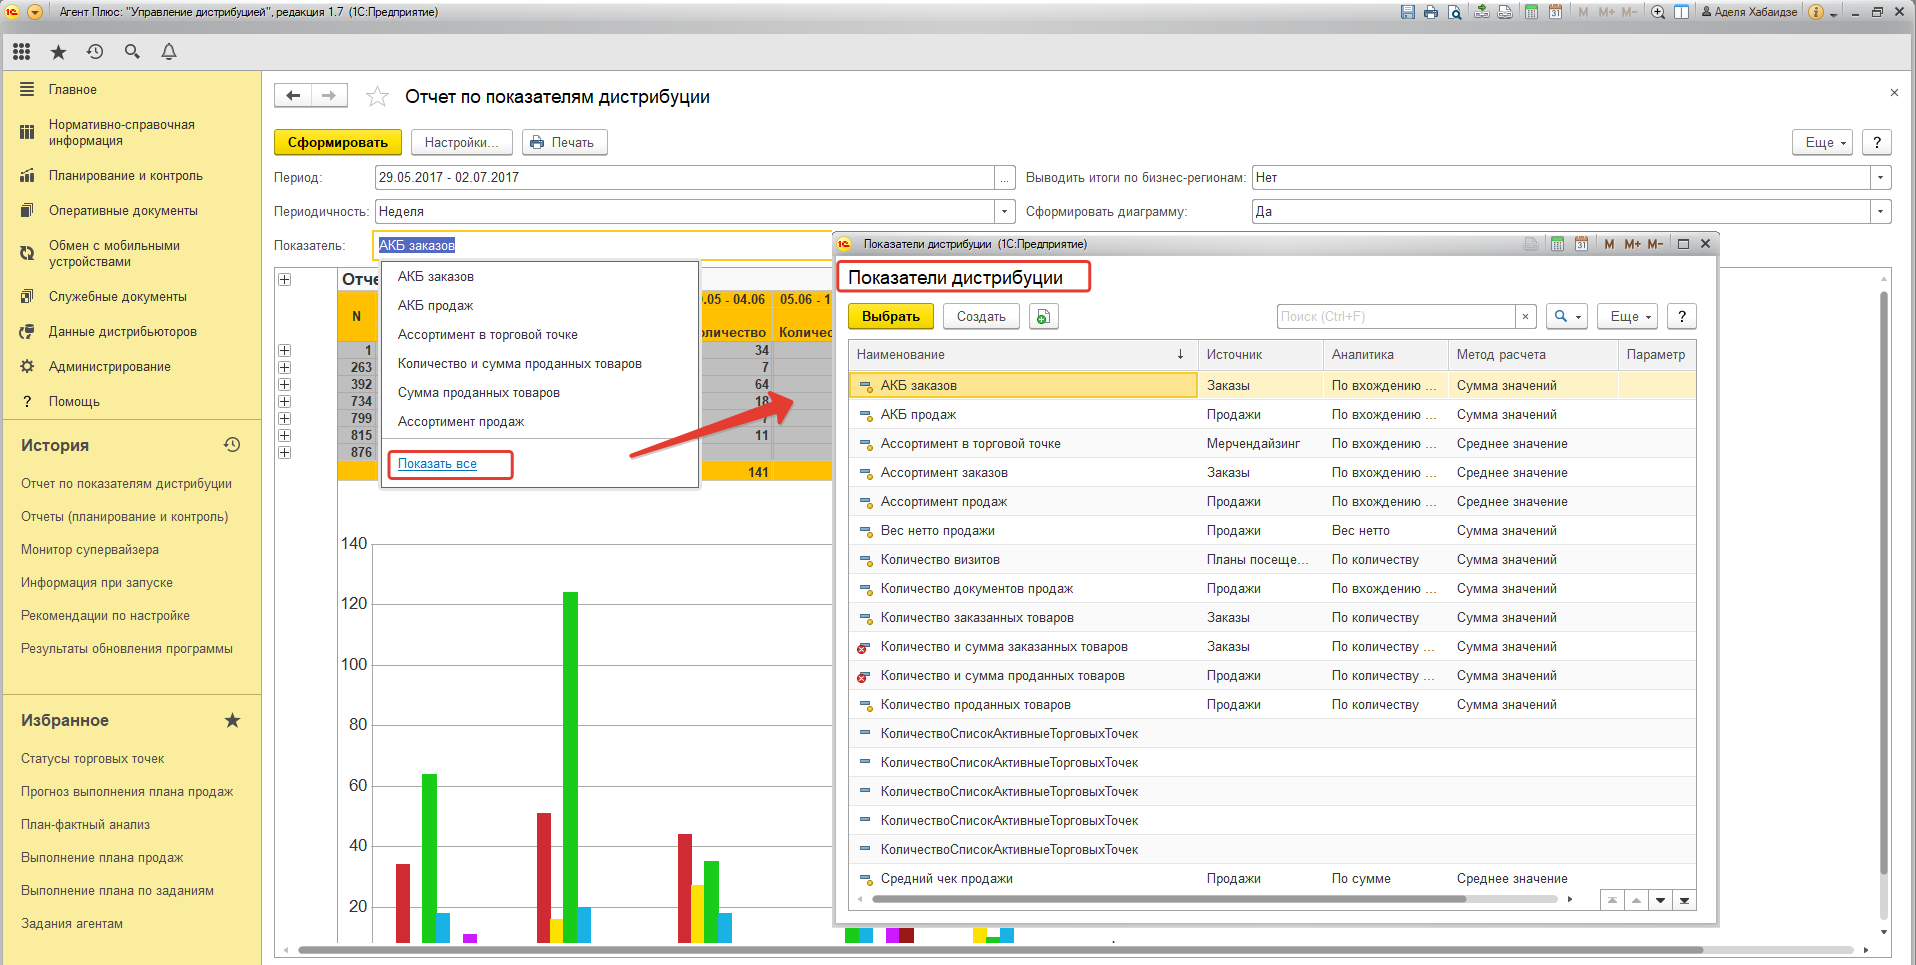The height and width of the screenshot is (965, 1916).
Task: Click the search magnifier in the tools panel
Action: click(132, 51)
